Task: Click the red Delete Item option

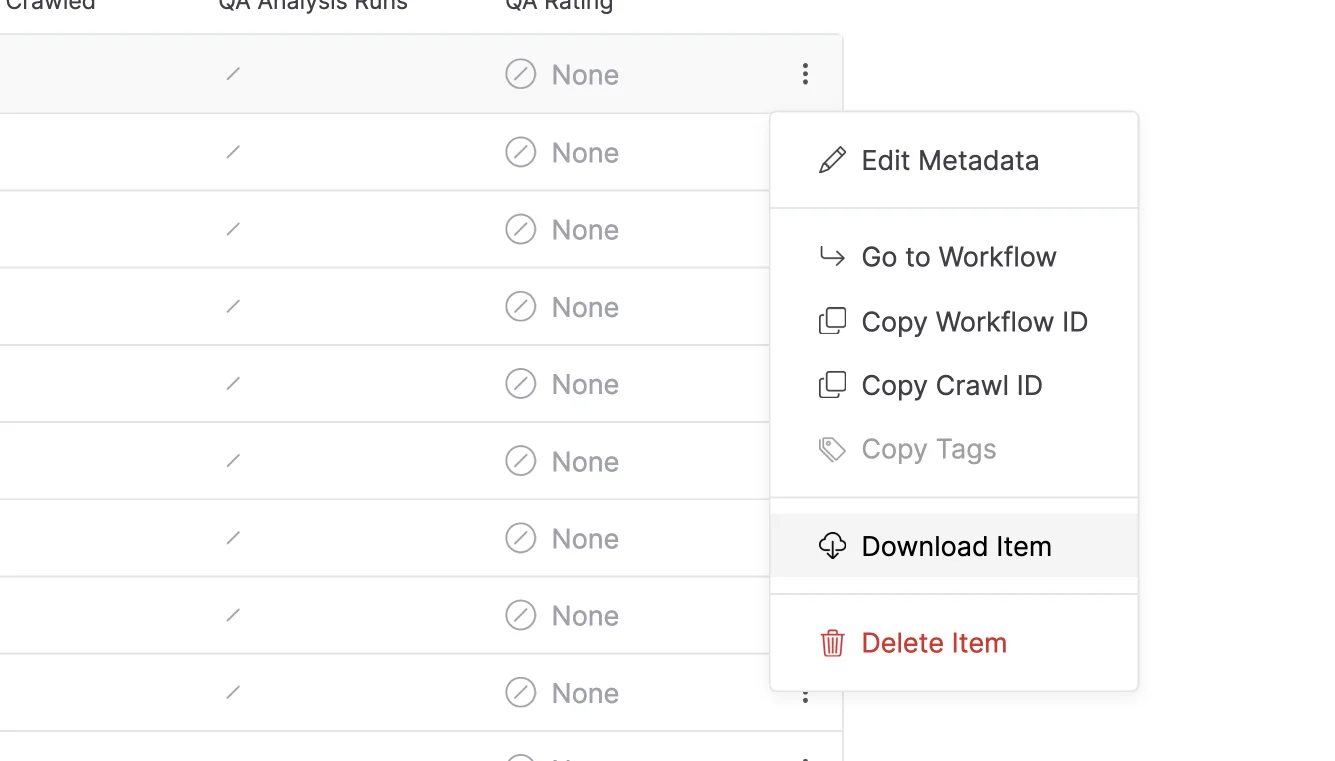Action: [954, 643]
